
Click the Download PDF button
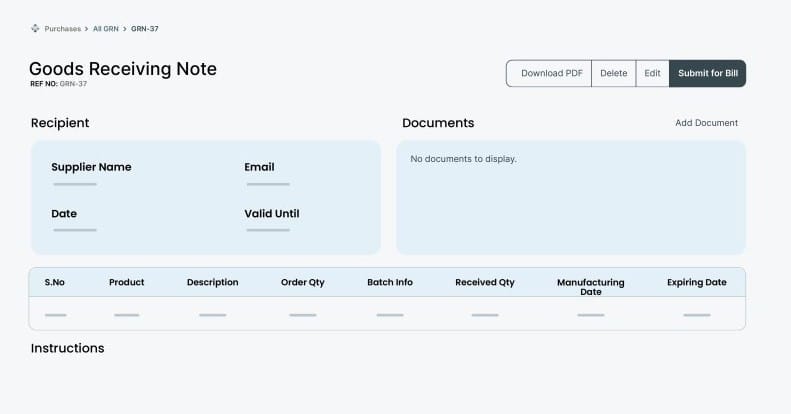[551, 73]
